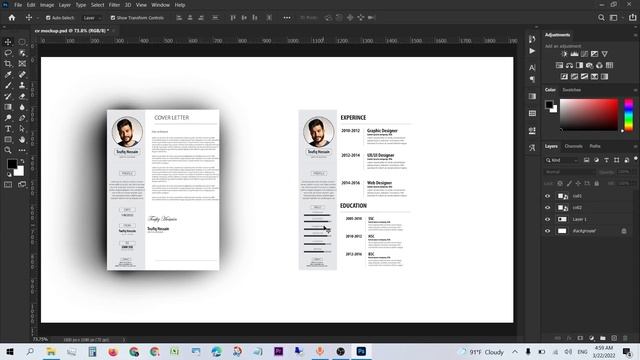Open the Color panel menu
Screen dimensions: 640x360
(635, 90)
